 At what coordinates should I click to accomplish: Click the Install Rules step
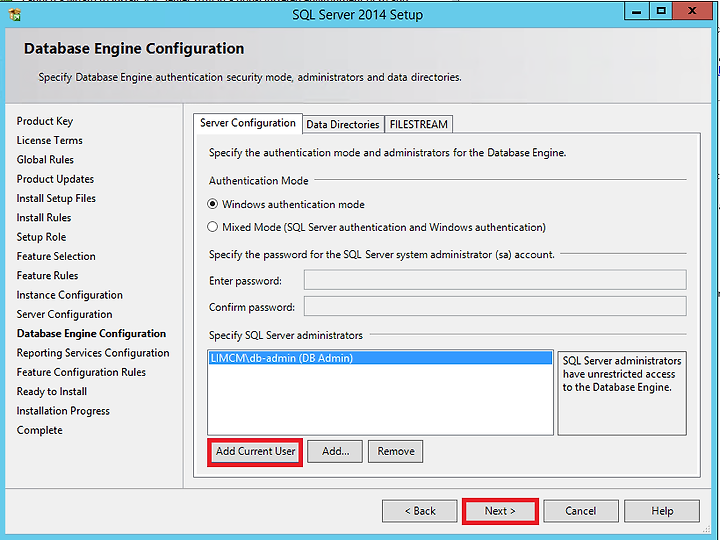(x=44, y=218)
